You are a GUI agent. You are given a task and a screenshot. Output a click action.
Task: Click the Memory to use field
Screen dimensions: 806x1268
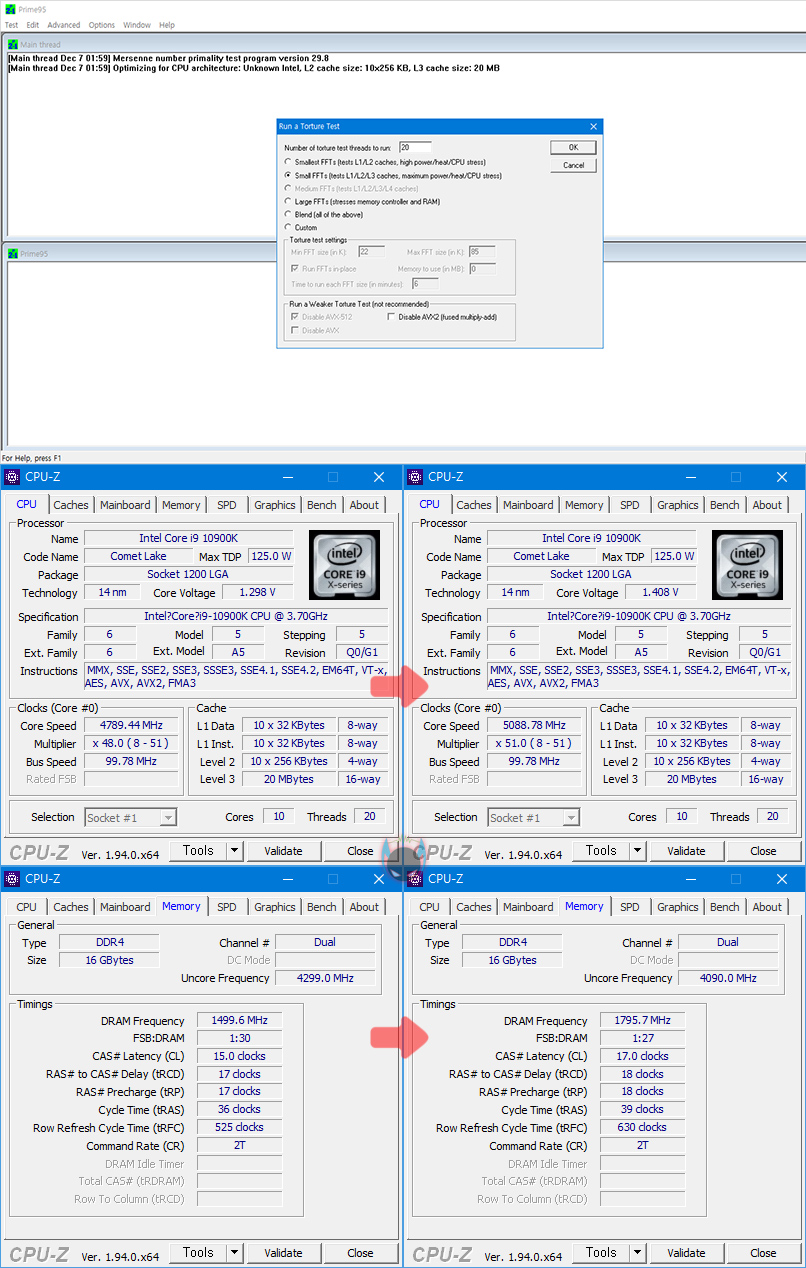pyautogui.click(x=481, y=268)
